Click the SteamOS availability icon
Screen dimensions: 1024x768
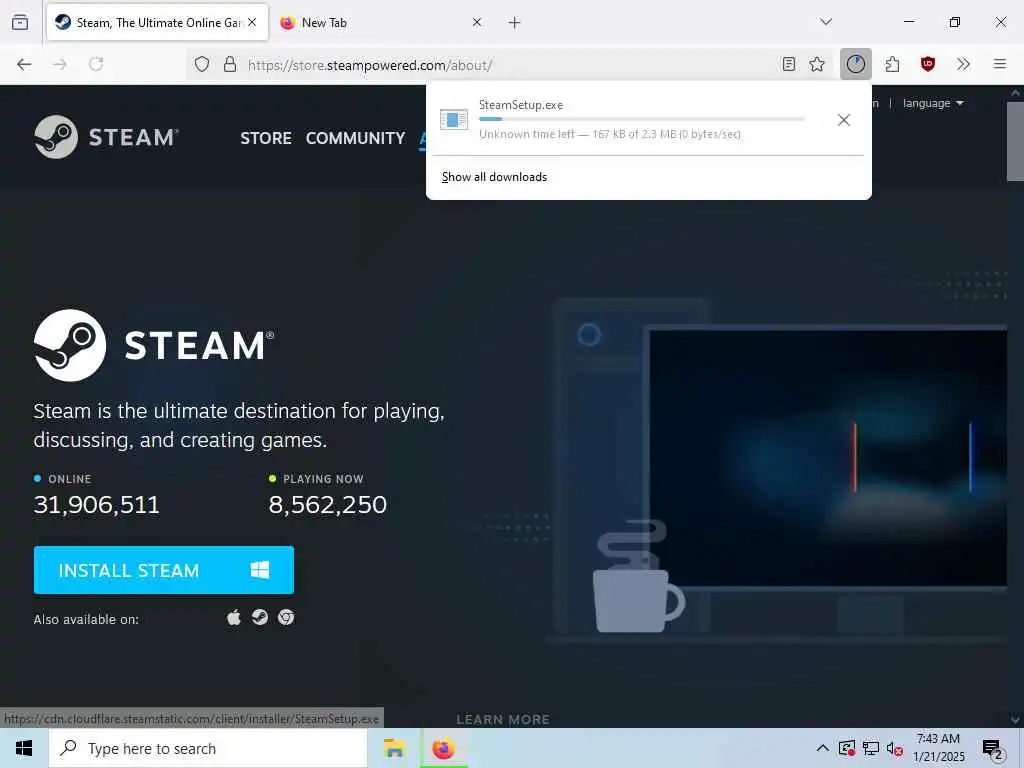tap(260, 617)
